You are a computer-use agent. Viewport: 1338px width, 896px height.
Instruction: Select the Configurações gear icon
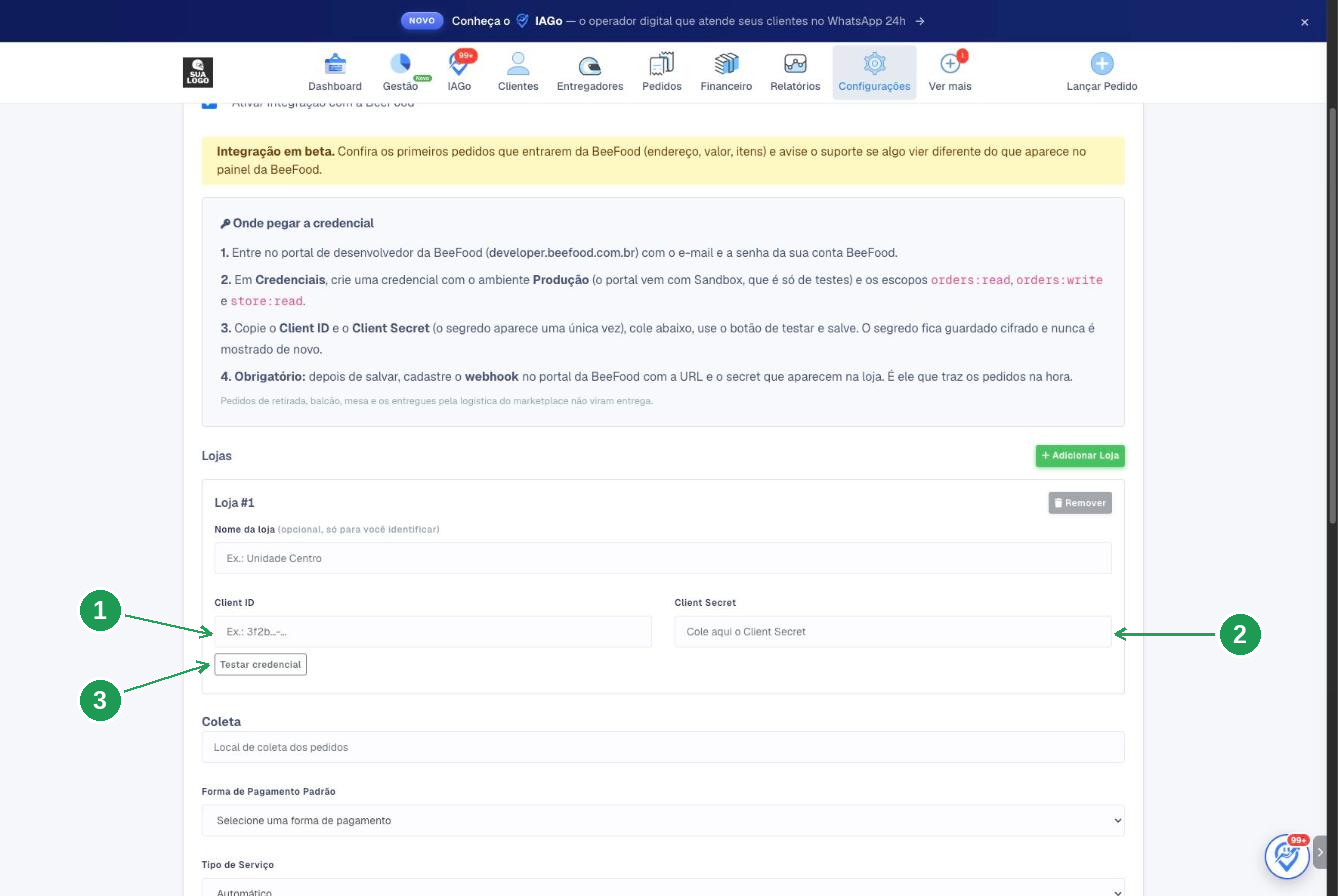click(x=874, y=64)
